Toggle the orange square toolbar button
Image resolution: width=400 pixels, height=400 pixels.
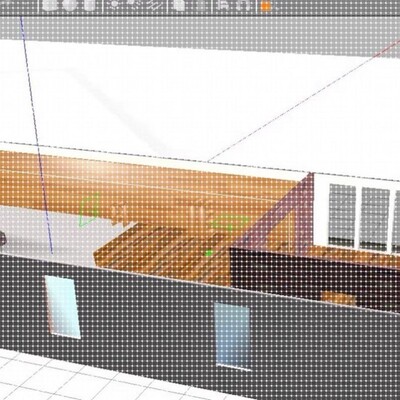(266, 6)
